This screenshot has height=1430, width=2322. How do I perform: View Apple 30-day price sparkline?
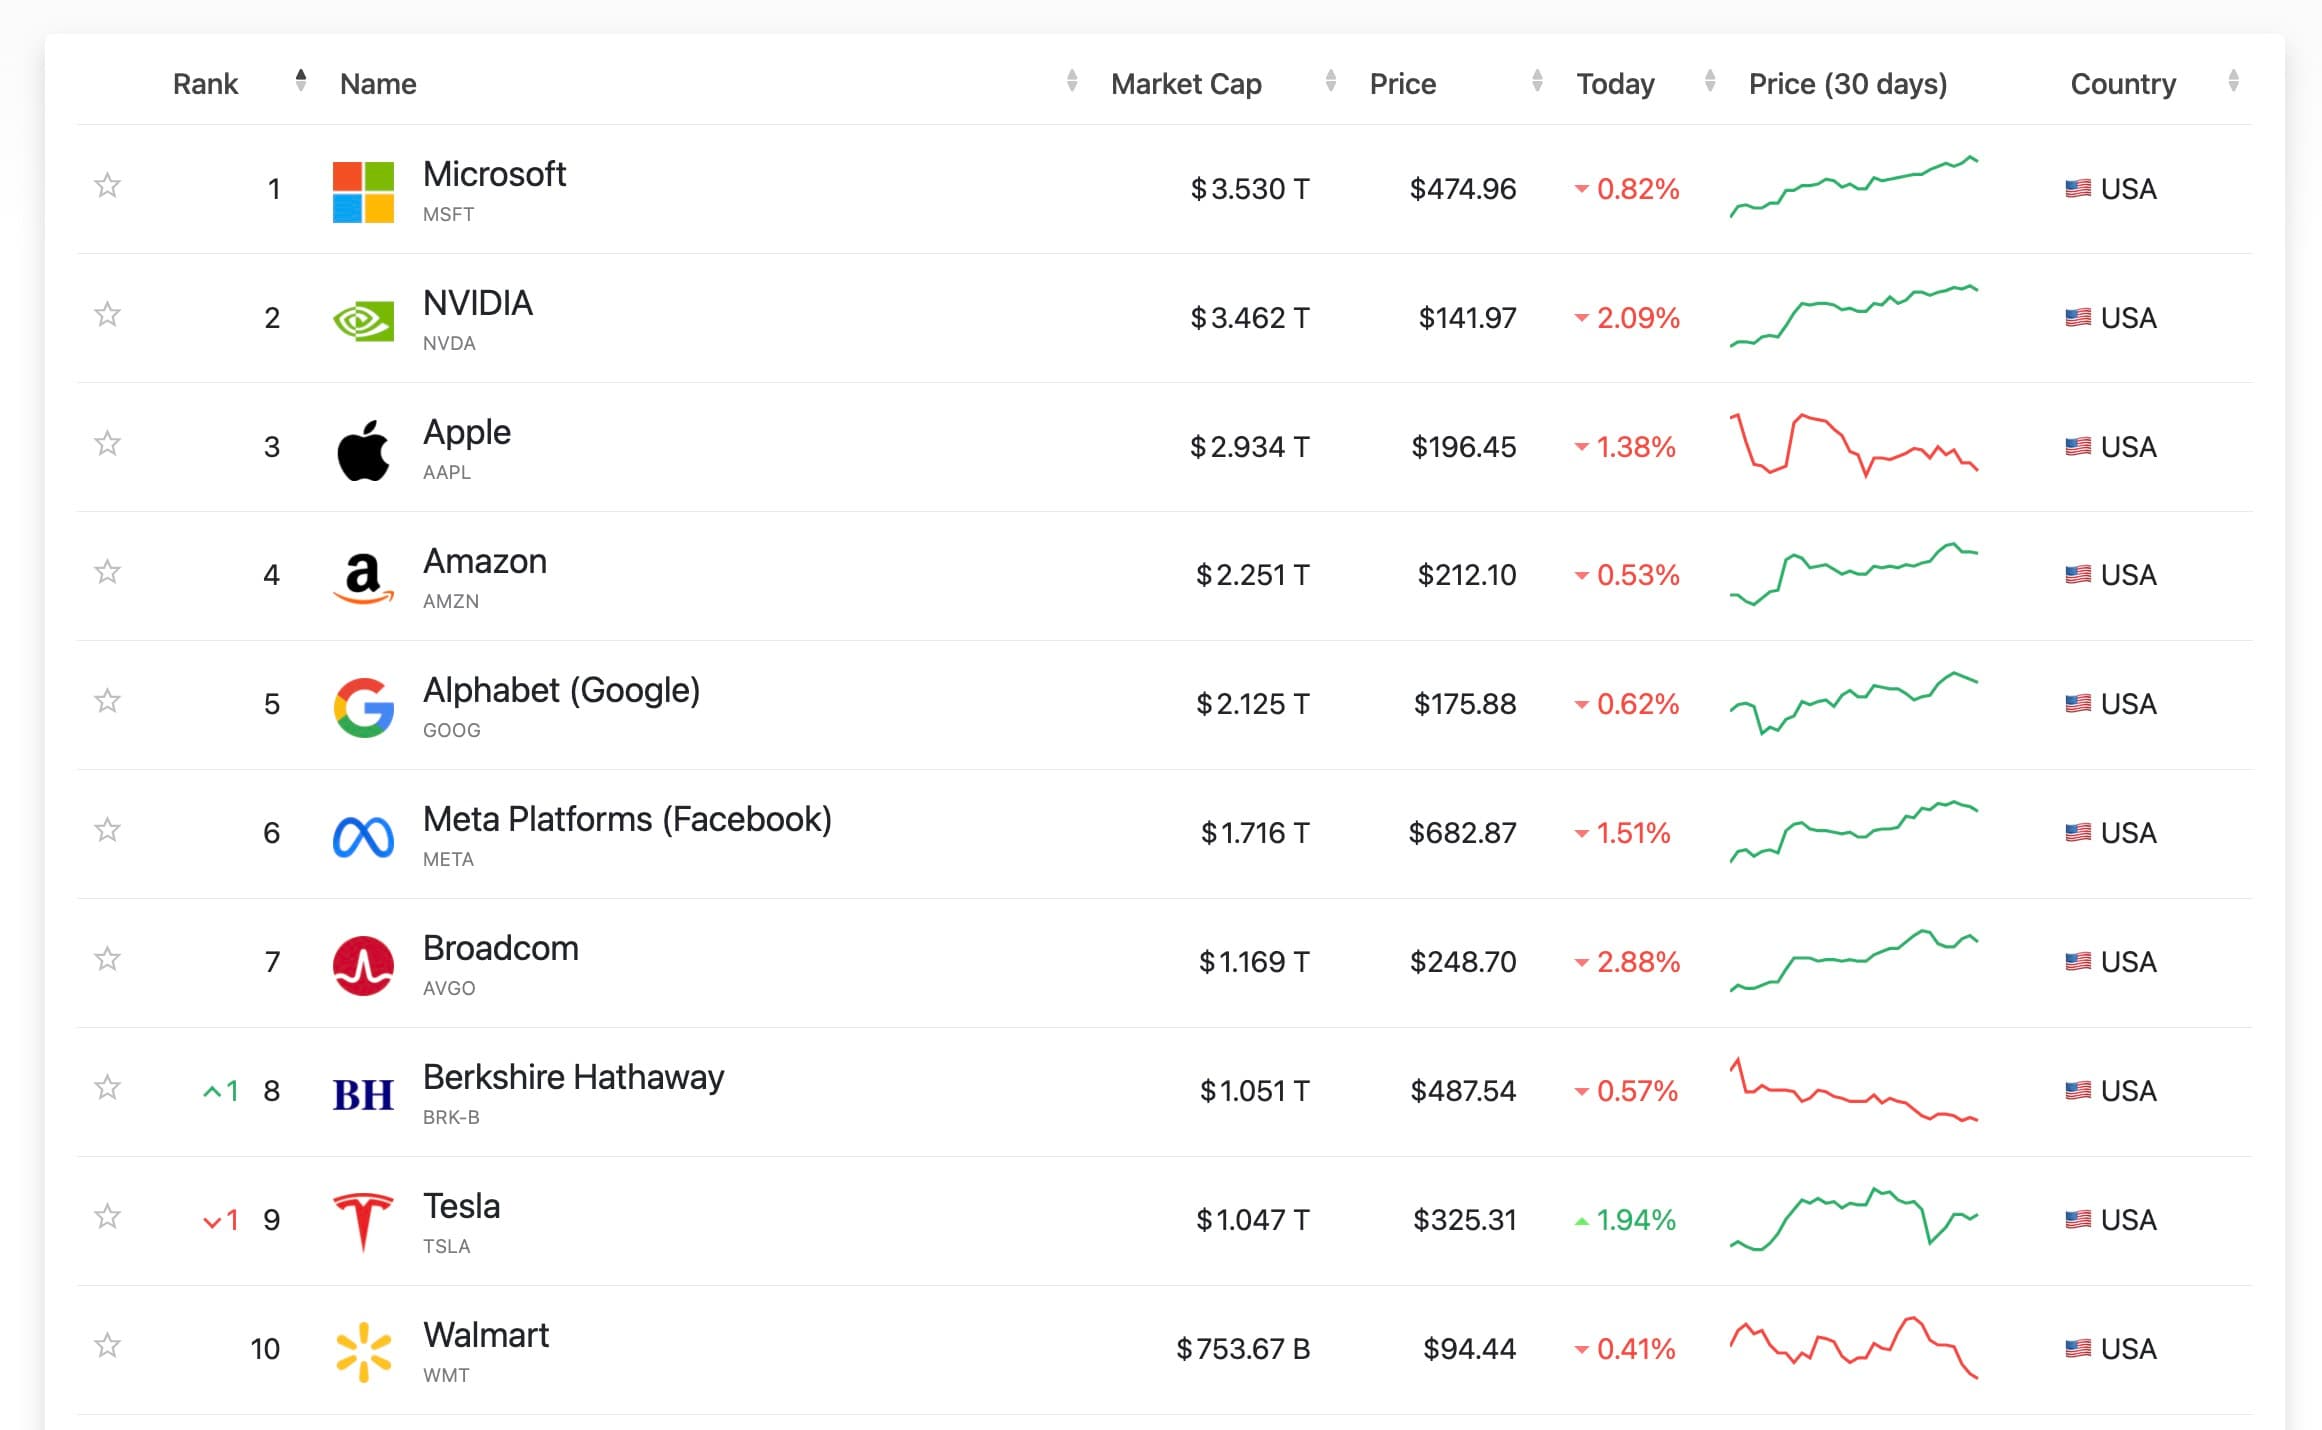pyautogui.click(x=1854, y=445)
